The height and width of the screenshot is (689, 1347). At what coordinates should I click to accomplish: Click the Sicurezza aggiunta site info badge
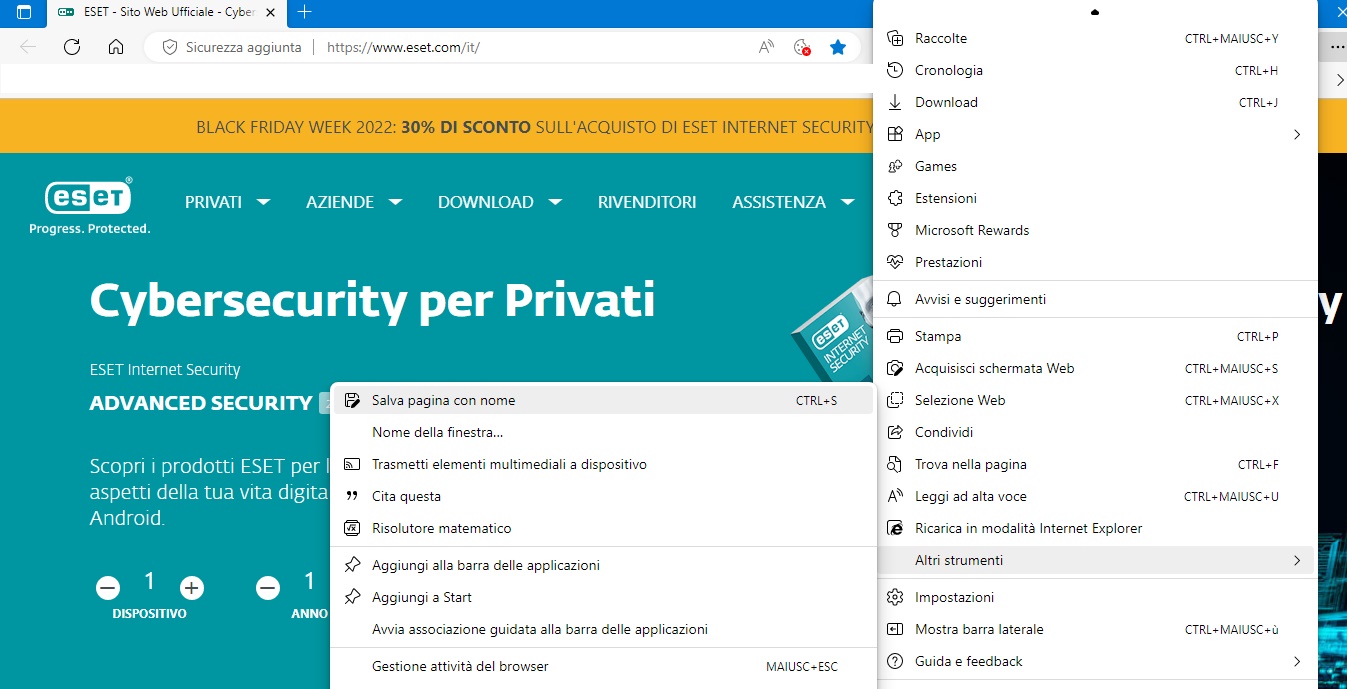pos(232,47)
